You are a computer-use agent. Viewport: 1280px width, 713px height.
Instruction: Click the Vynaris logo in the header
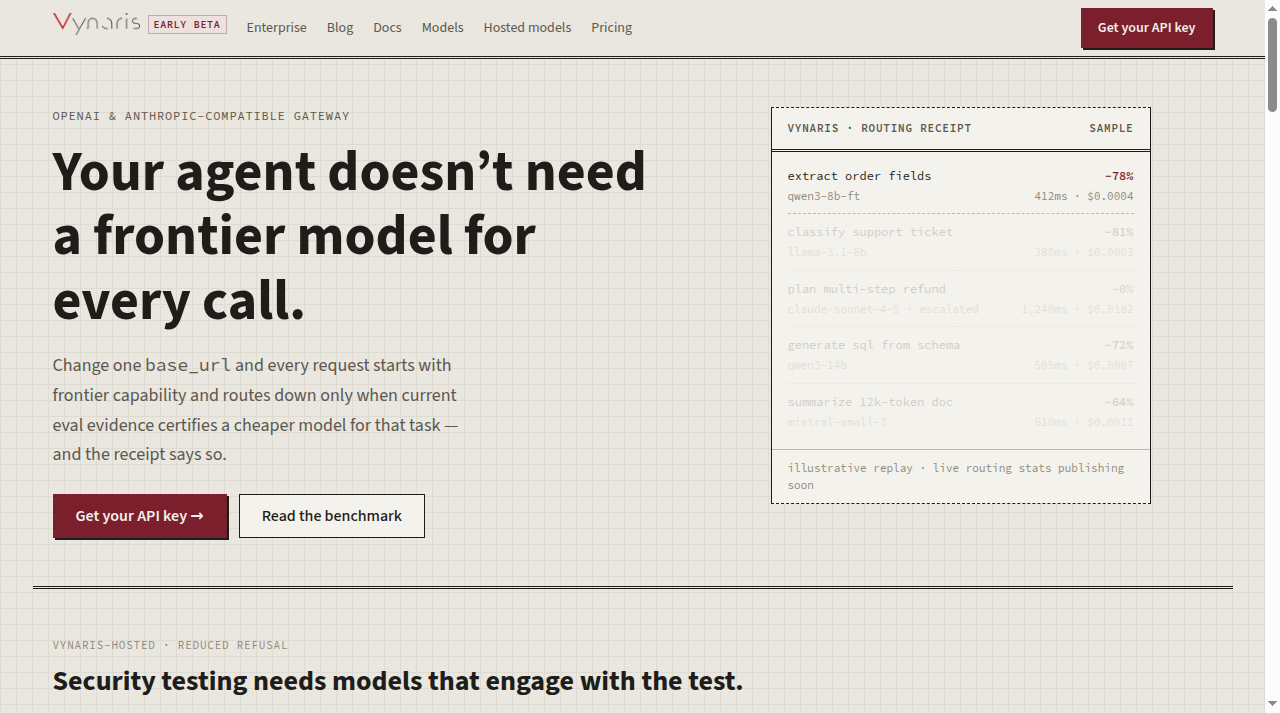[96, 23]
